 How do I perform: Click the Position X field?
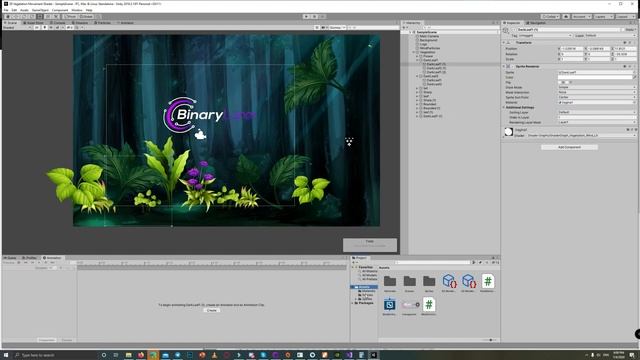(571, 49)
